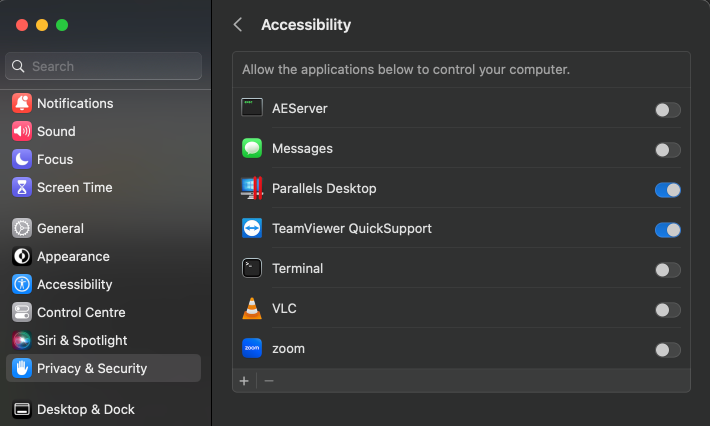Click the red close window button
Image resolution: width=710 pixels, height=426 pixels.
(22, 25)
